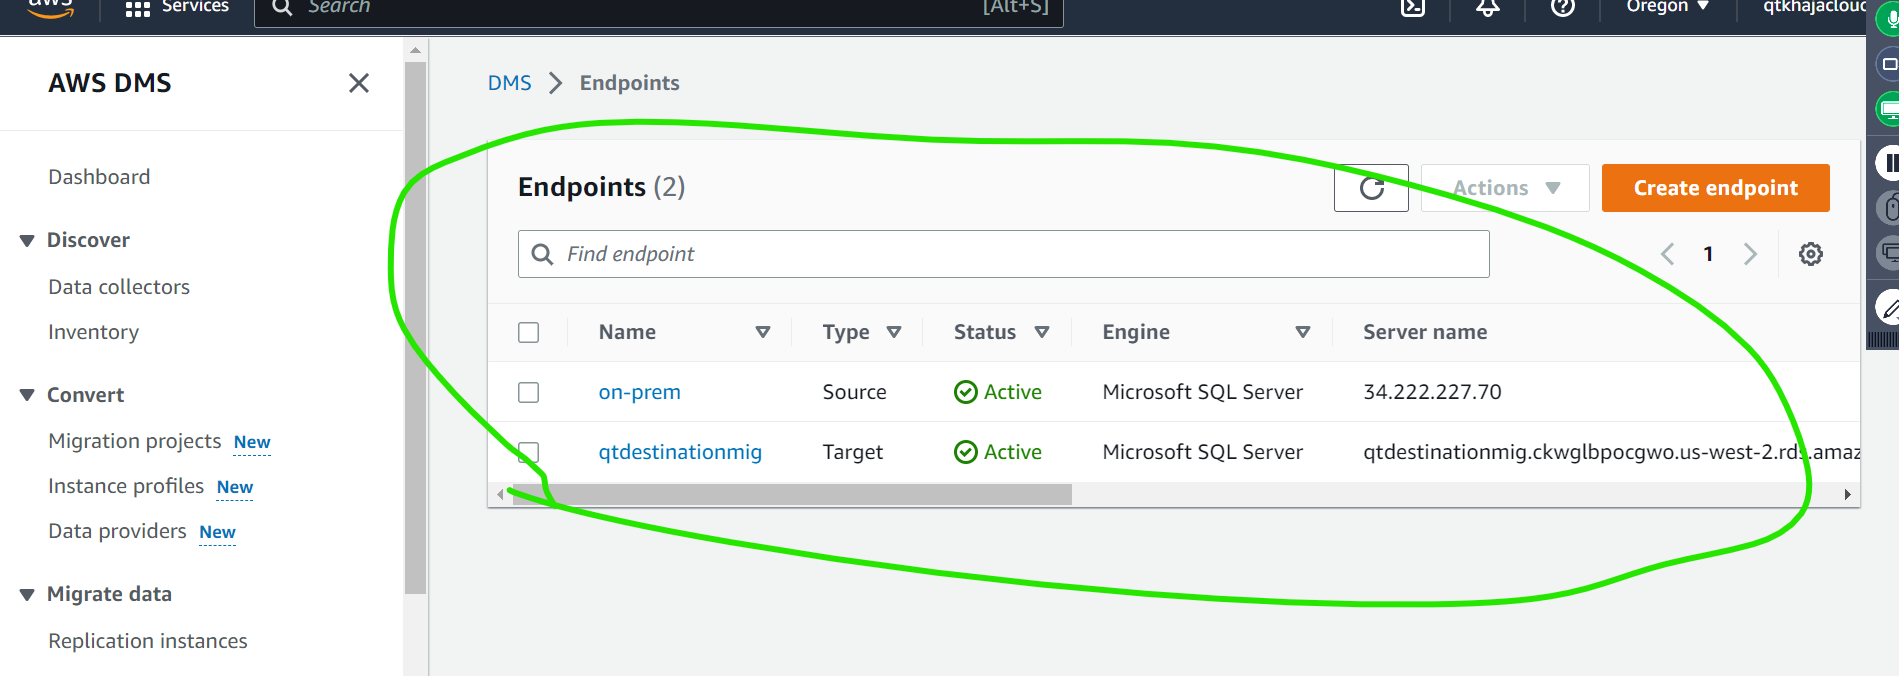The image size is (1899, 676).
Task: Sort endpoints by Name column arrow
Action: (763, 332)
